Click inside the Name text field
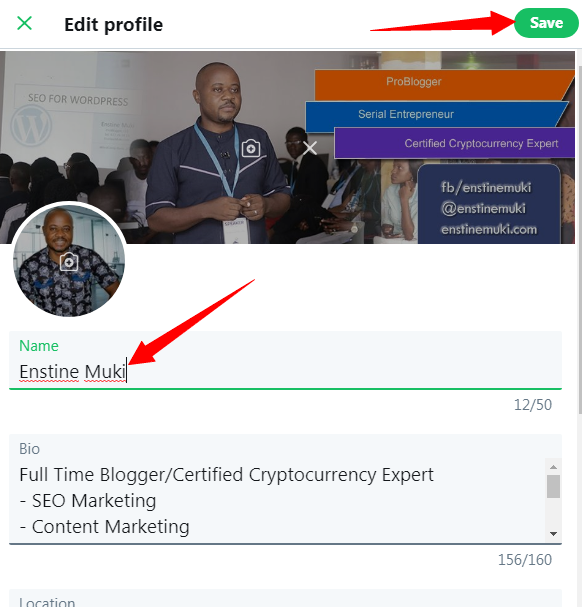The height and width of the screenshot is (607, 582). click(x=285, y=360)
